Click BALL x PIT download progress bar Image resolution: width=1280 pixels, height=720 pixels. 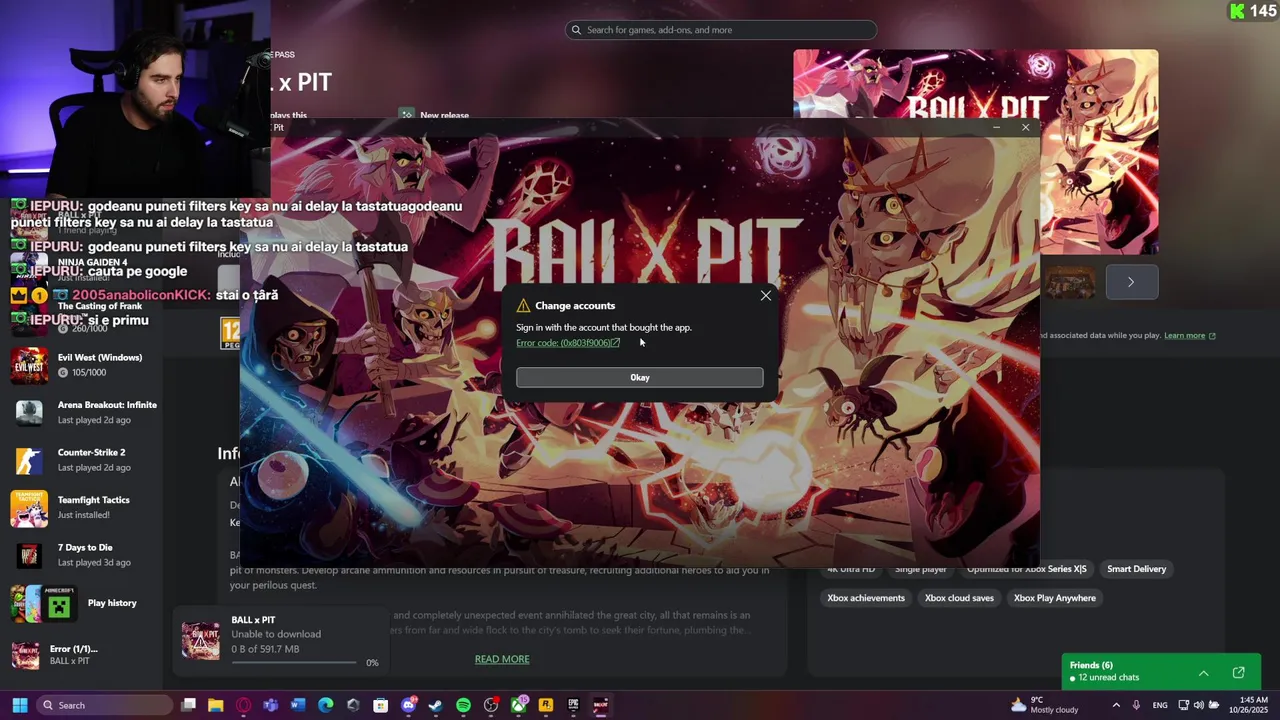click(x=294, y=663)
